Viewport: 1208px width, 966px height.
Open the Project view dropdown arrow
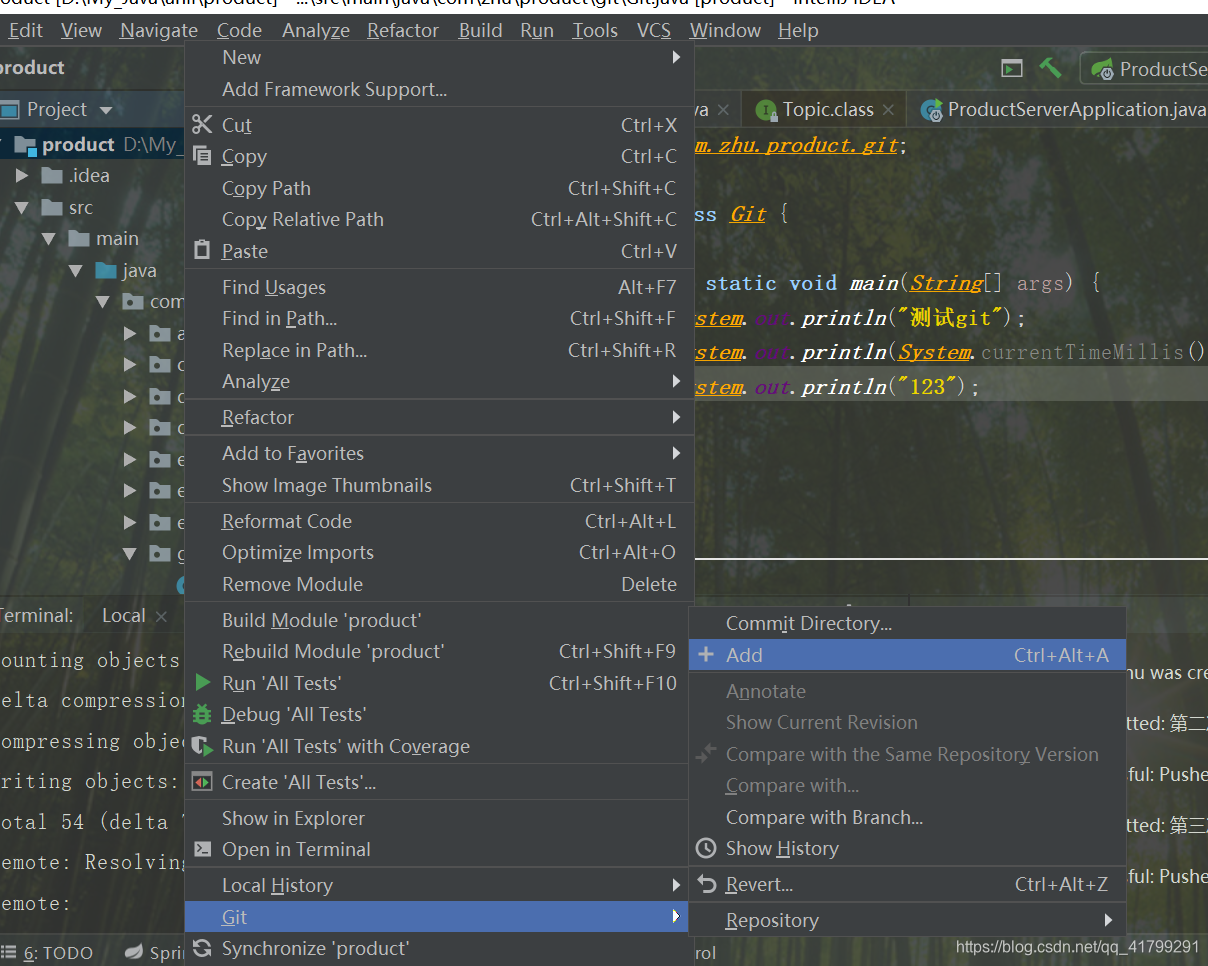tap(106, 110)
